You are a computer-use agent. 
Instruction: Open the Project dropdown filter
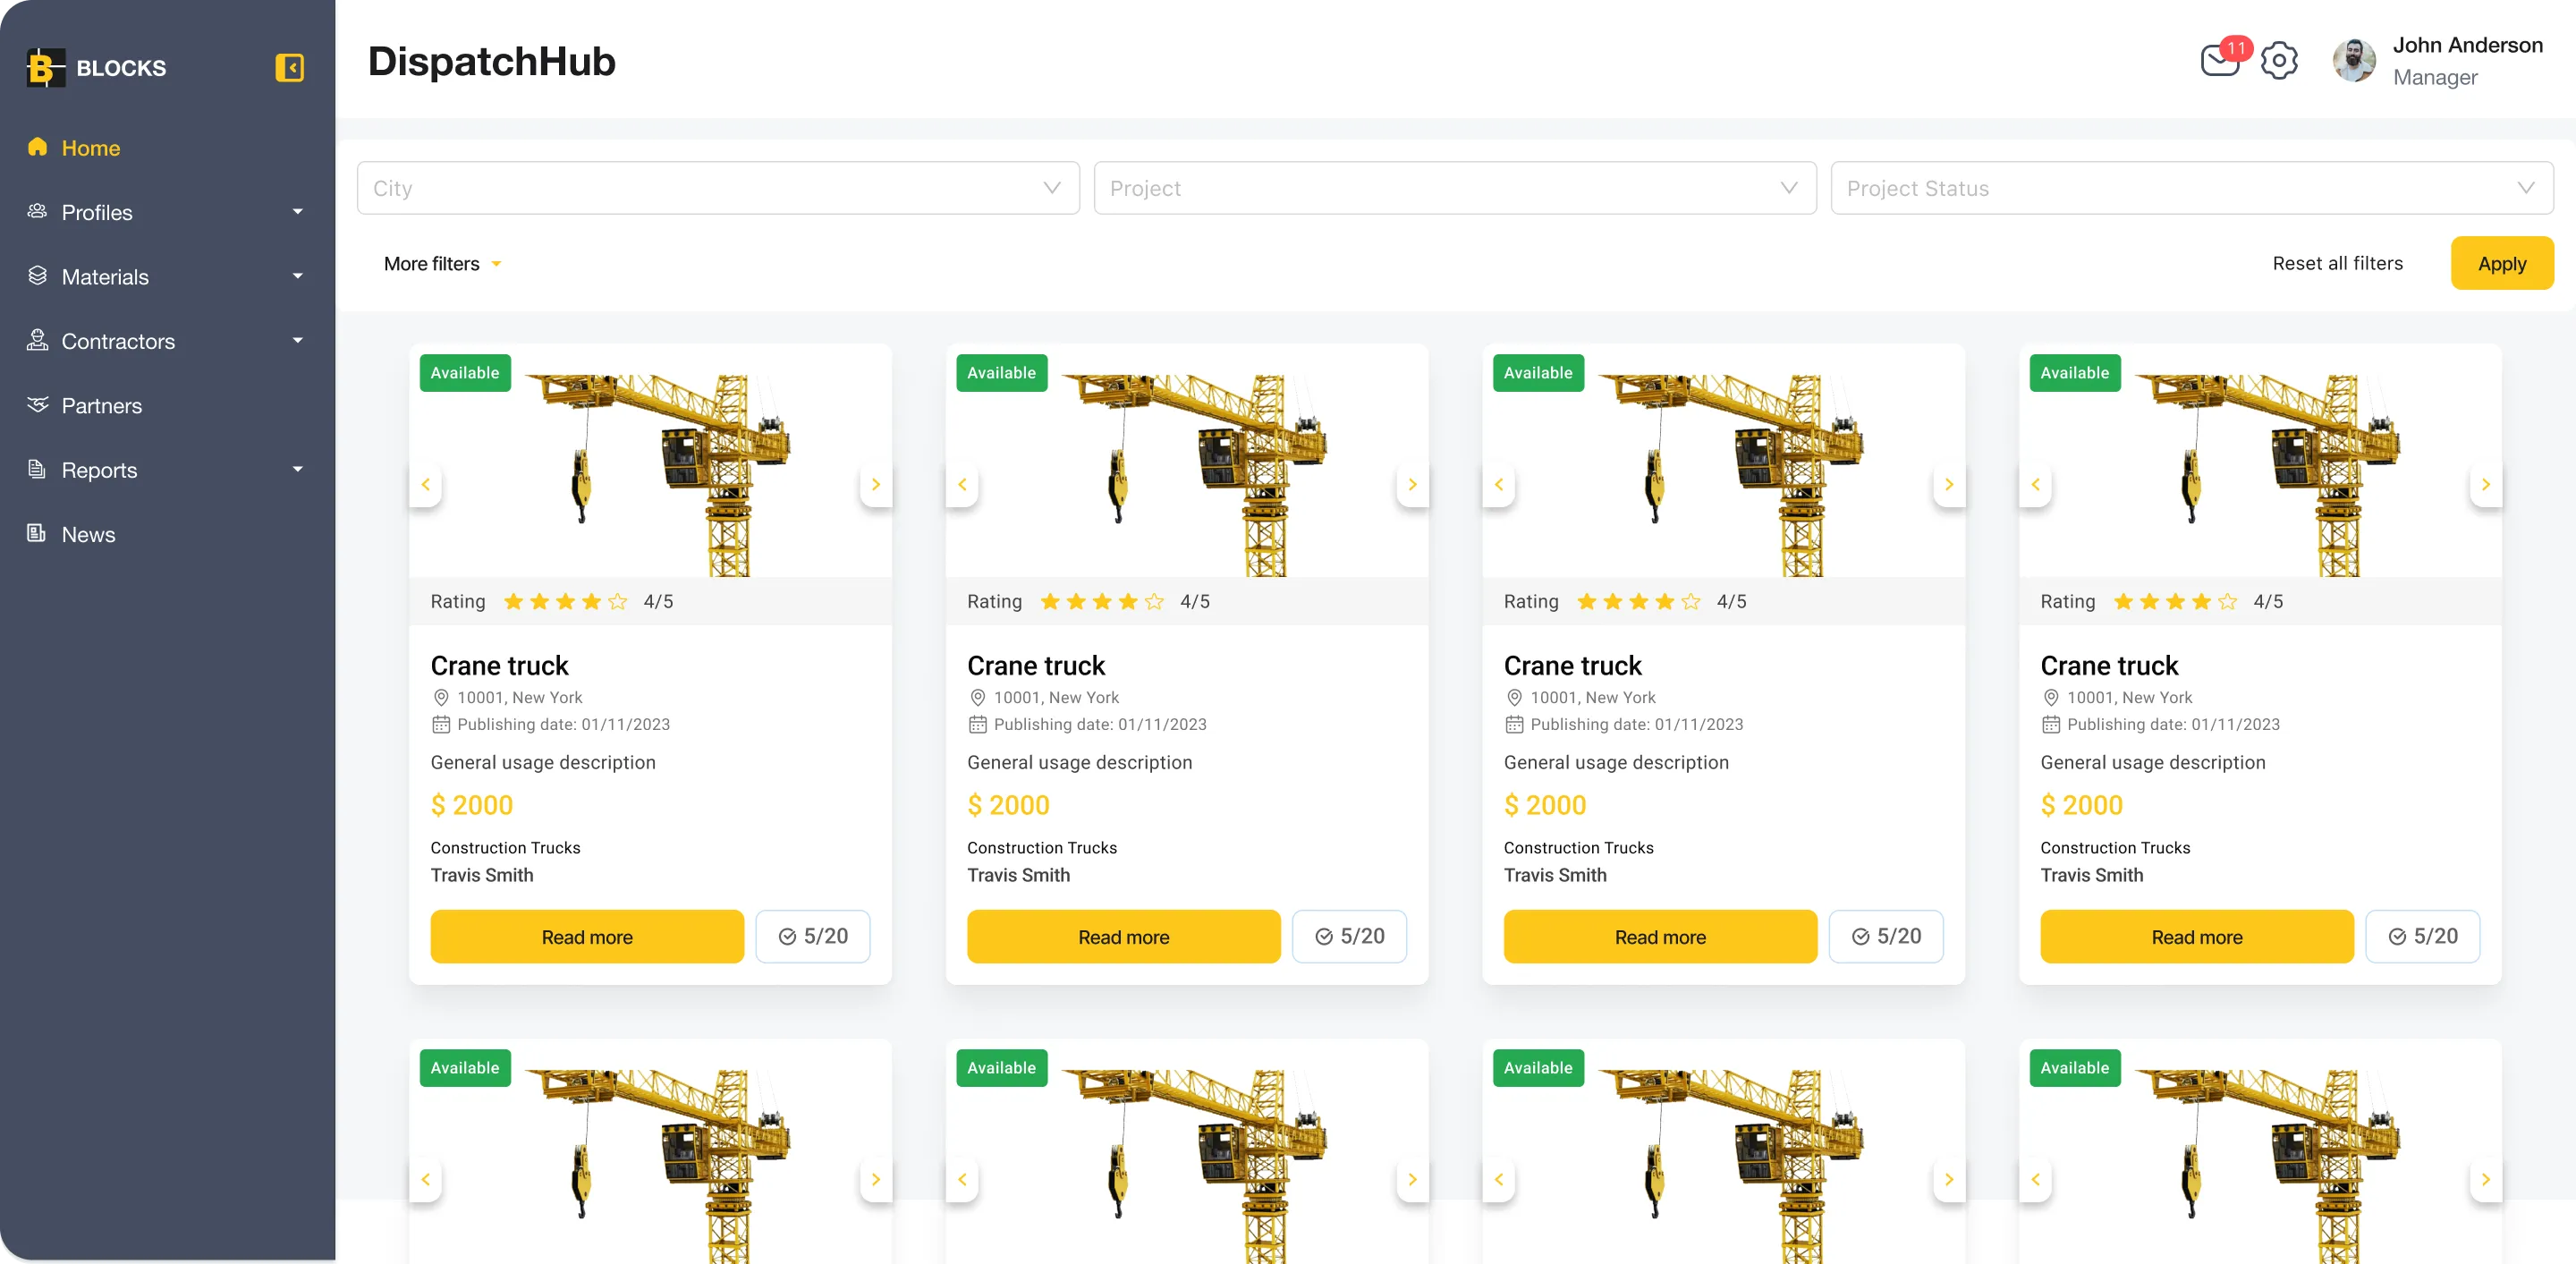[x=1455, y=188]
